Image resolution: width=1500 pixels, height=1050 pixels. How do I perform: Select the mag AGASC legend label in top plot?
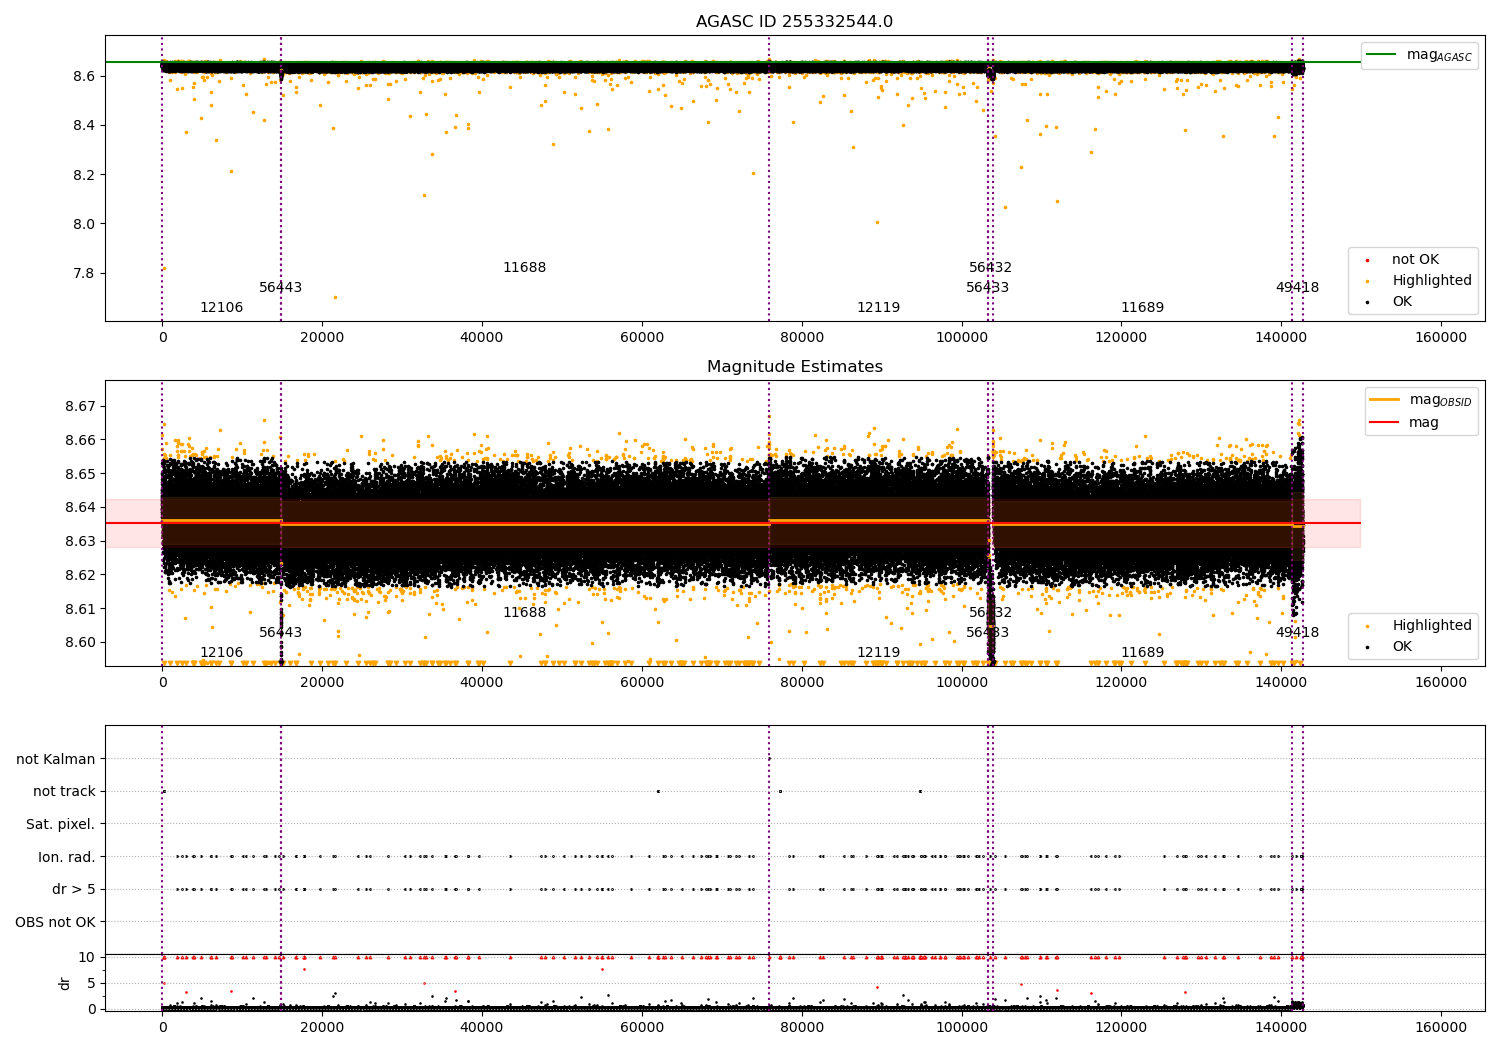(1439, 55)
